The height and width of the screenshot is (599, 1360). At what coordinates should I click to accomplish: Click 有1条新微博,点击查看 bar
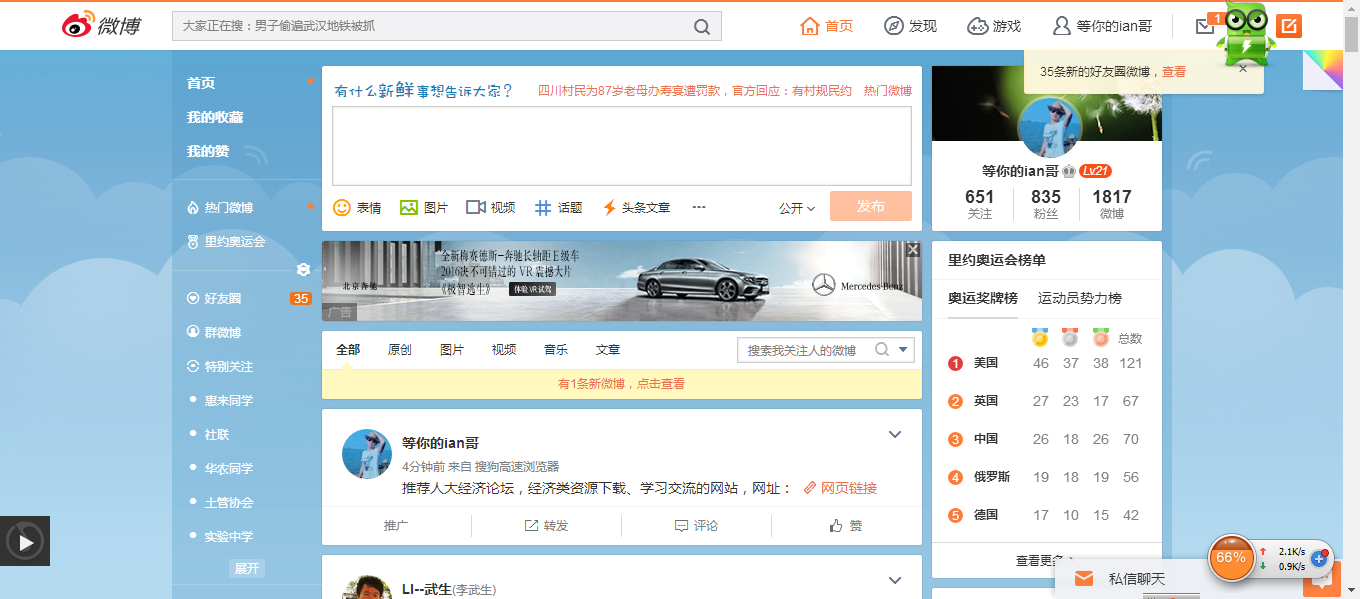coord(622,384)
